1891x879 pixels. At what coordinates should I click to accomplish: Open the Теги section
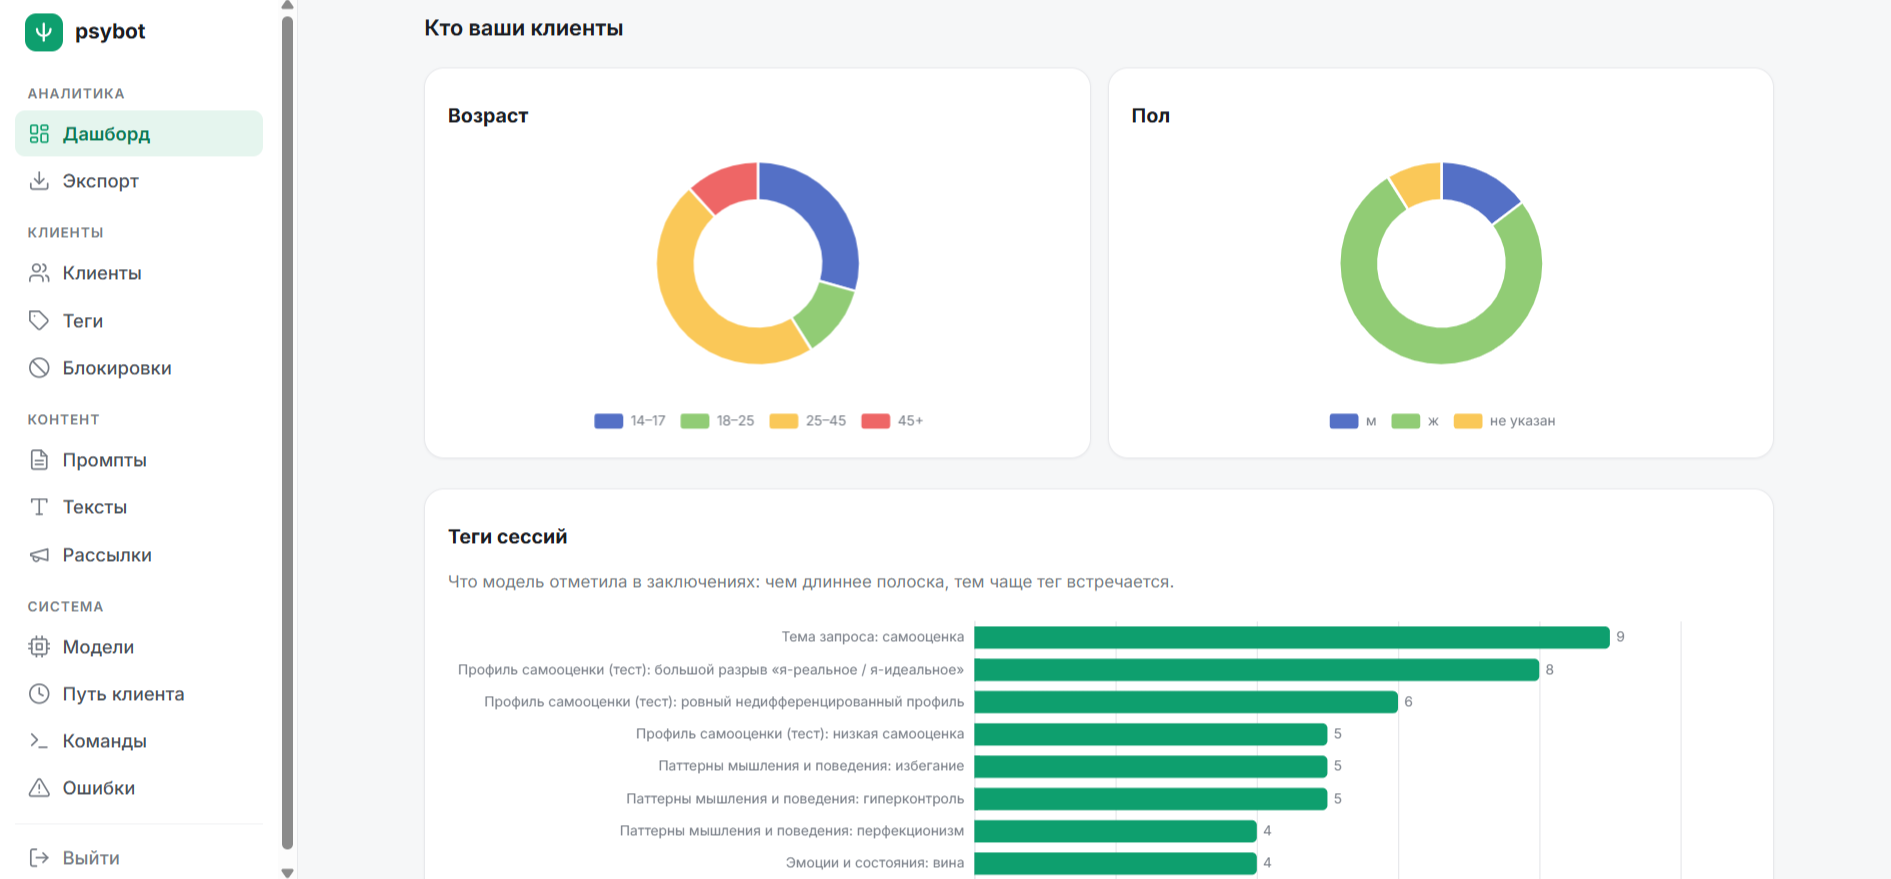click(139, 321)
